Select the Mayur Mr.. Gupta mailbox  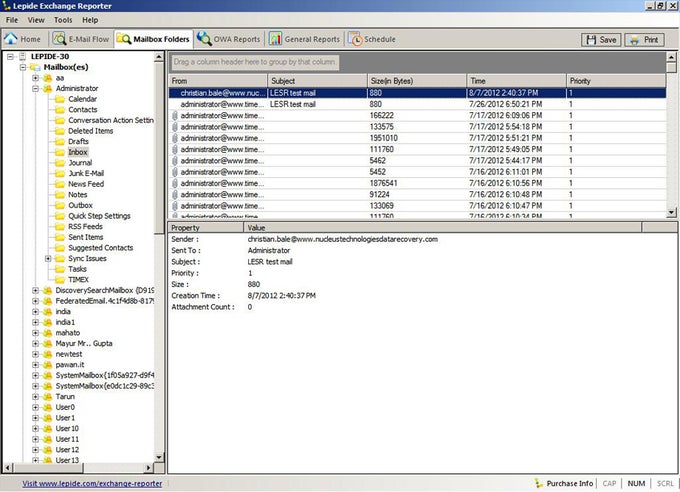tap(84, 344)
